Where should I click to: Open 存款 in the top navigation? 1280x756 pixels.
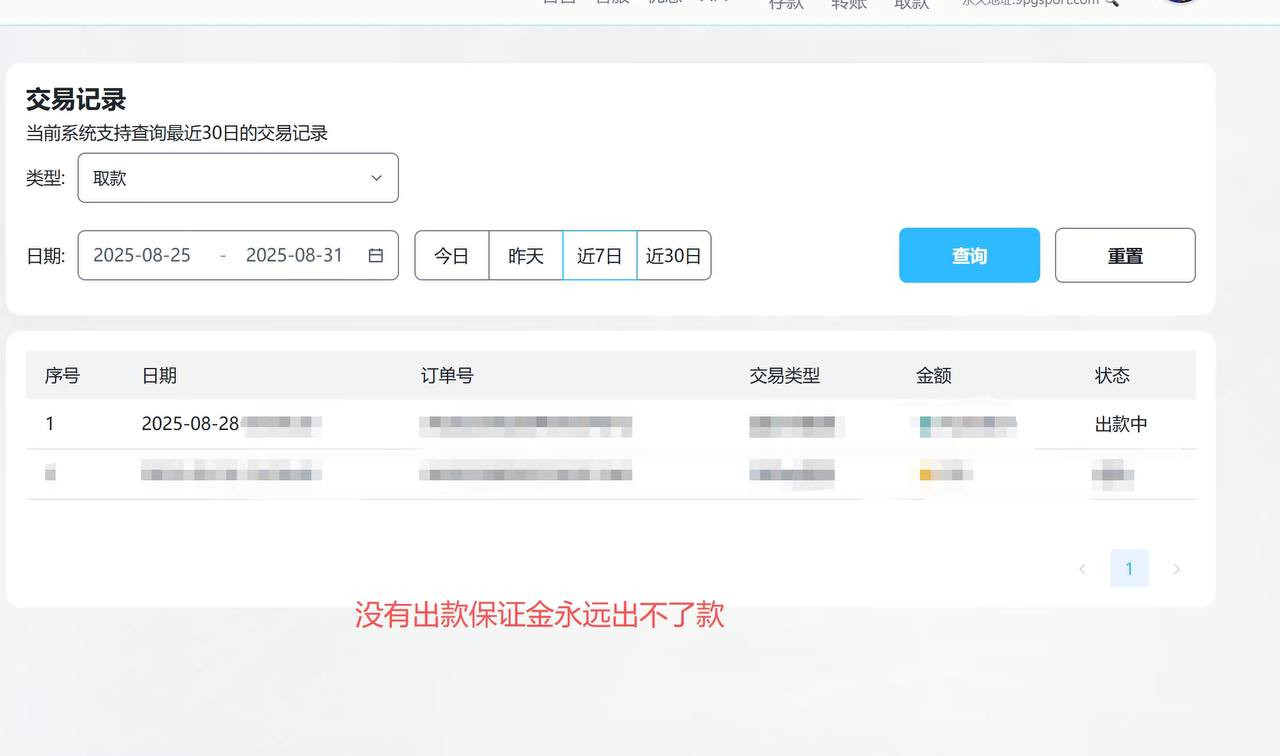click(x=786, y=4)
